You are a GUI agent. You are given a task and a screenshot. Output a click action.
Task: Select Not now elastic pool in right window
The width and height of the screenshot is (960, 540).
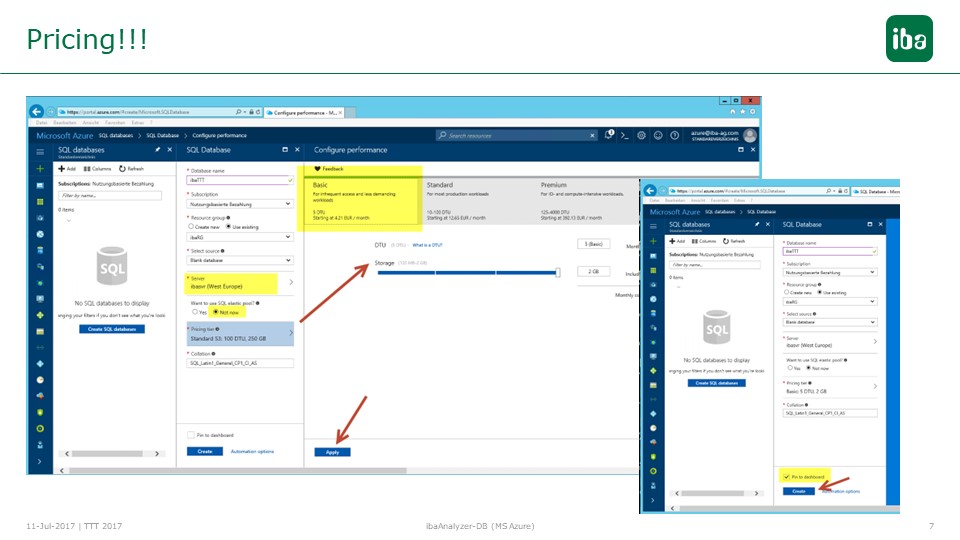pos(808,368)
